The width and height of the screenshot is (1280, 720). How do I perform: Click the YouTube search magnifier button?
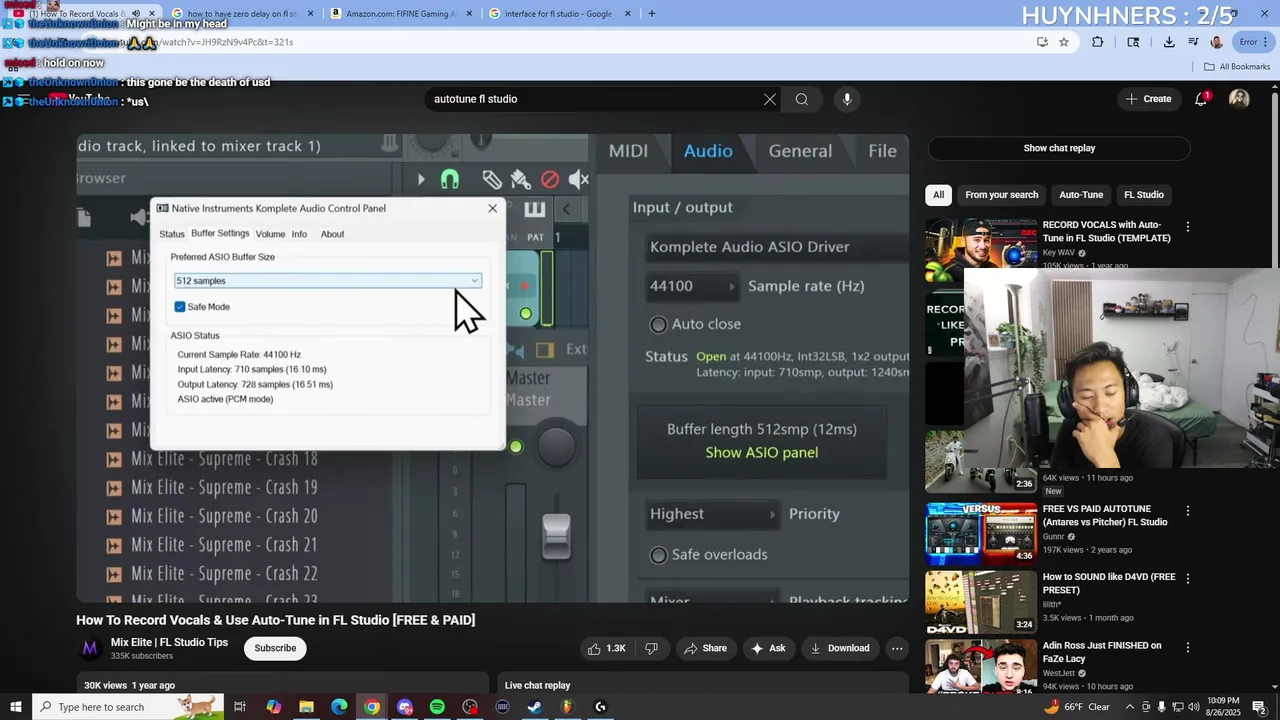tap(801, 99)
